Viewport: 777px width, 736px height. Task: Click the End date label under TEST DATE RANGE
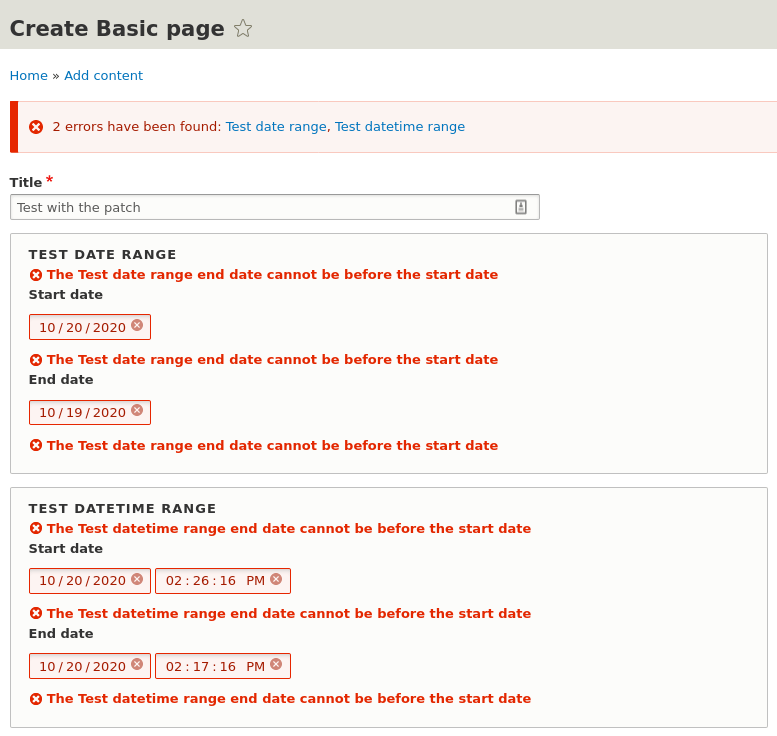tap(61, 380)
